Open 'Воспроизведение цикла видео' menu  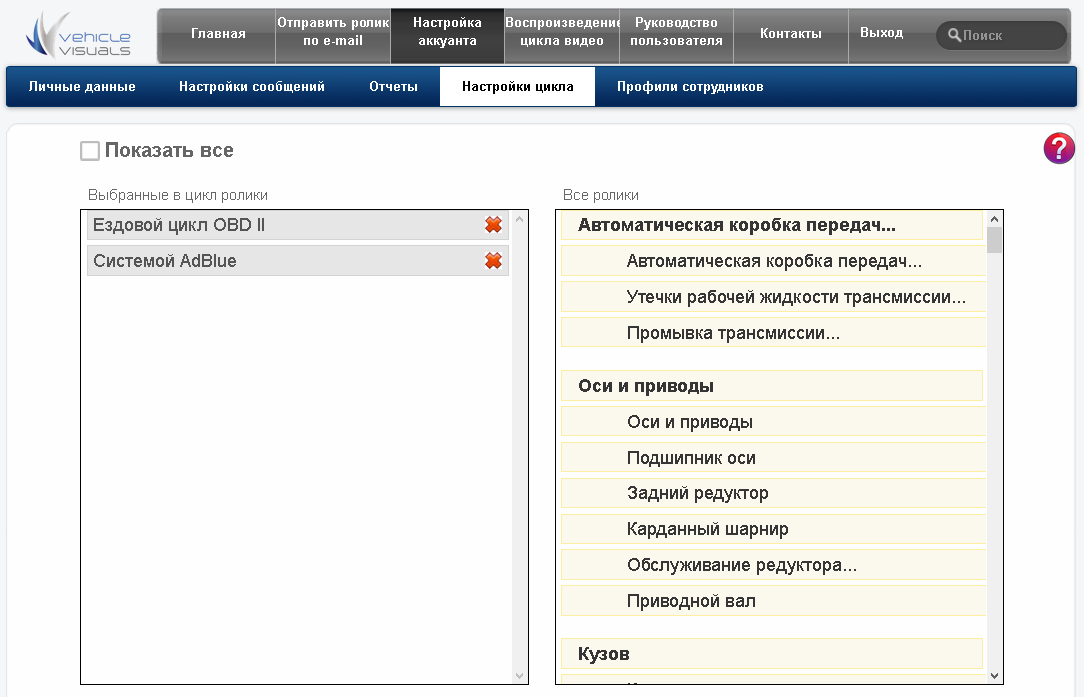pos(562,32)
